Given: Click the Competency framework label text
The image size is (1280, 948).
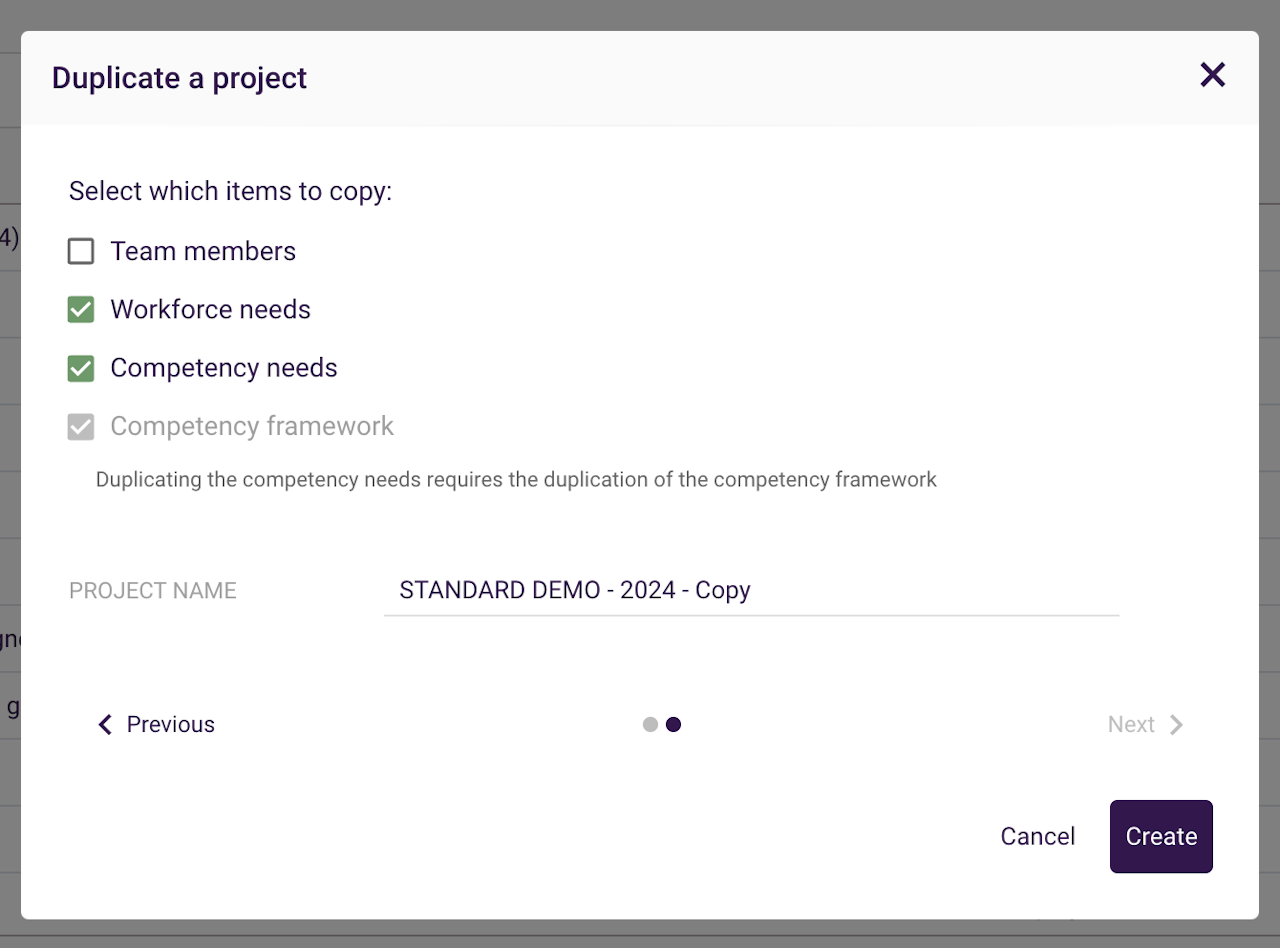Looking at the screenshot, I should [x=252, y=427].
